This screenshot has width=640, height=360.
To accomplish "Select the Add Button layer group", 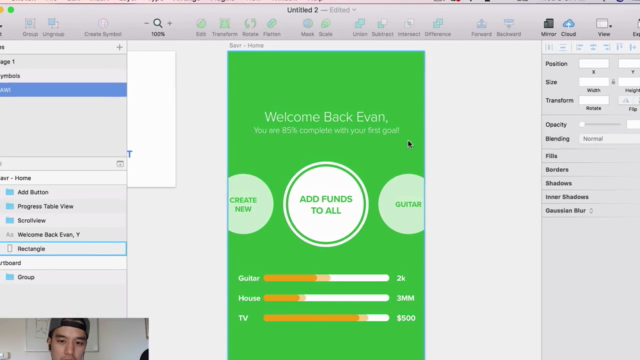I will [x=63, y=192].
